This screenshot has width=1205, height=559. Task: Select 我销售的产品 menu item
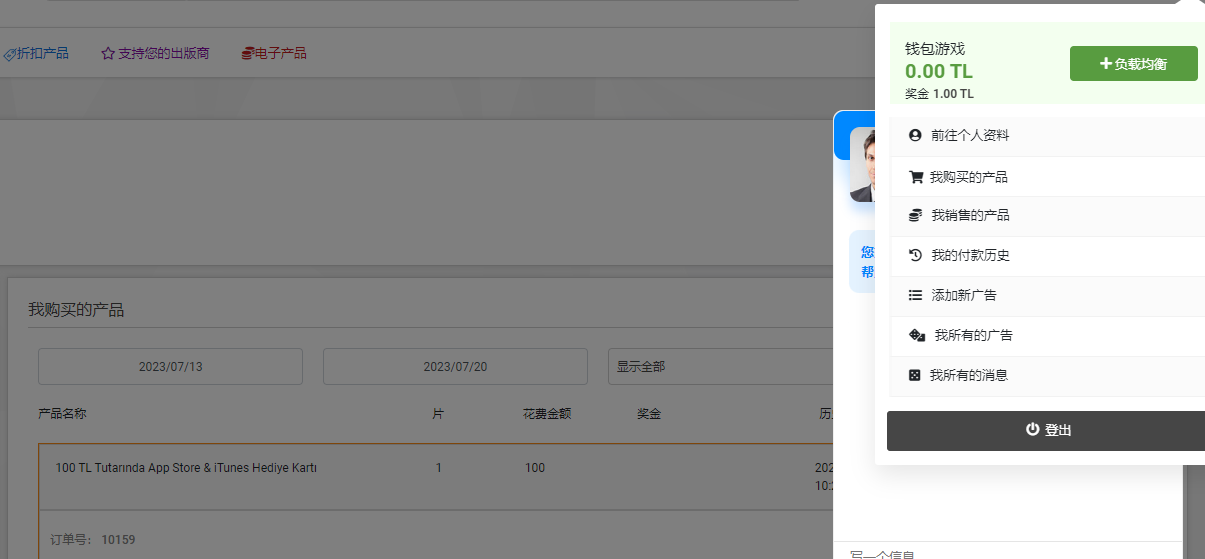pyautogui.click(x=1047, y=216)
